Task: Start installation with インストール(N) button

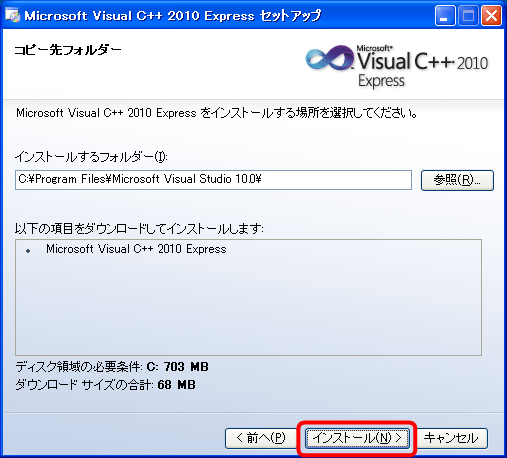Action: pos(357,438)
